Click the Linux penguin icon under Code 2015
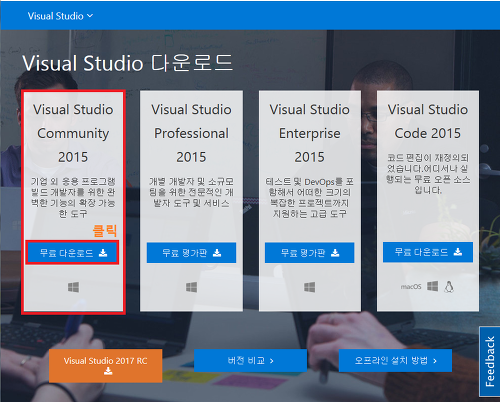Image resolution: width=500 pixels, height=402 pixels. pos(449,286)
